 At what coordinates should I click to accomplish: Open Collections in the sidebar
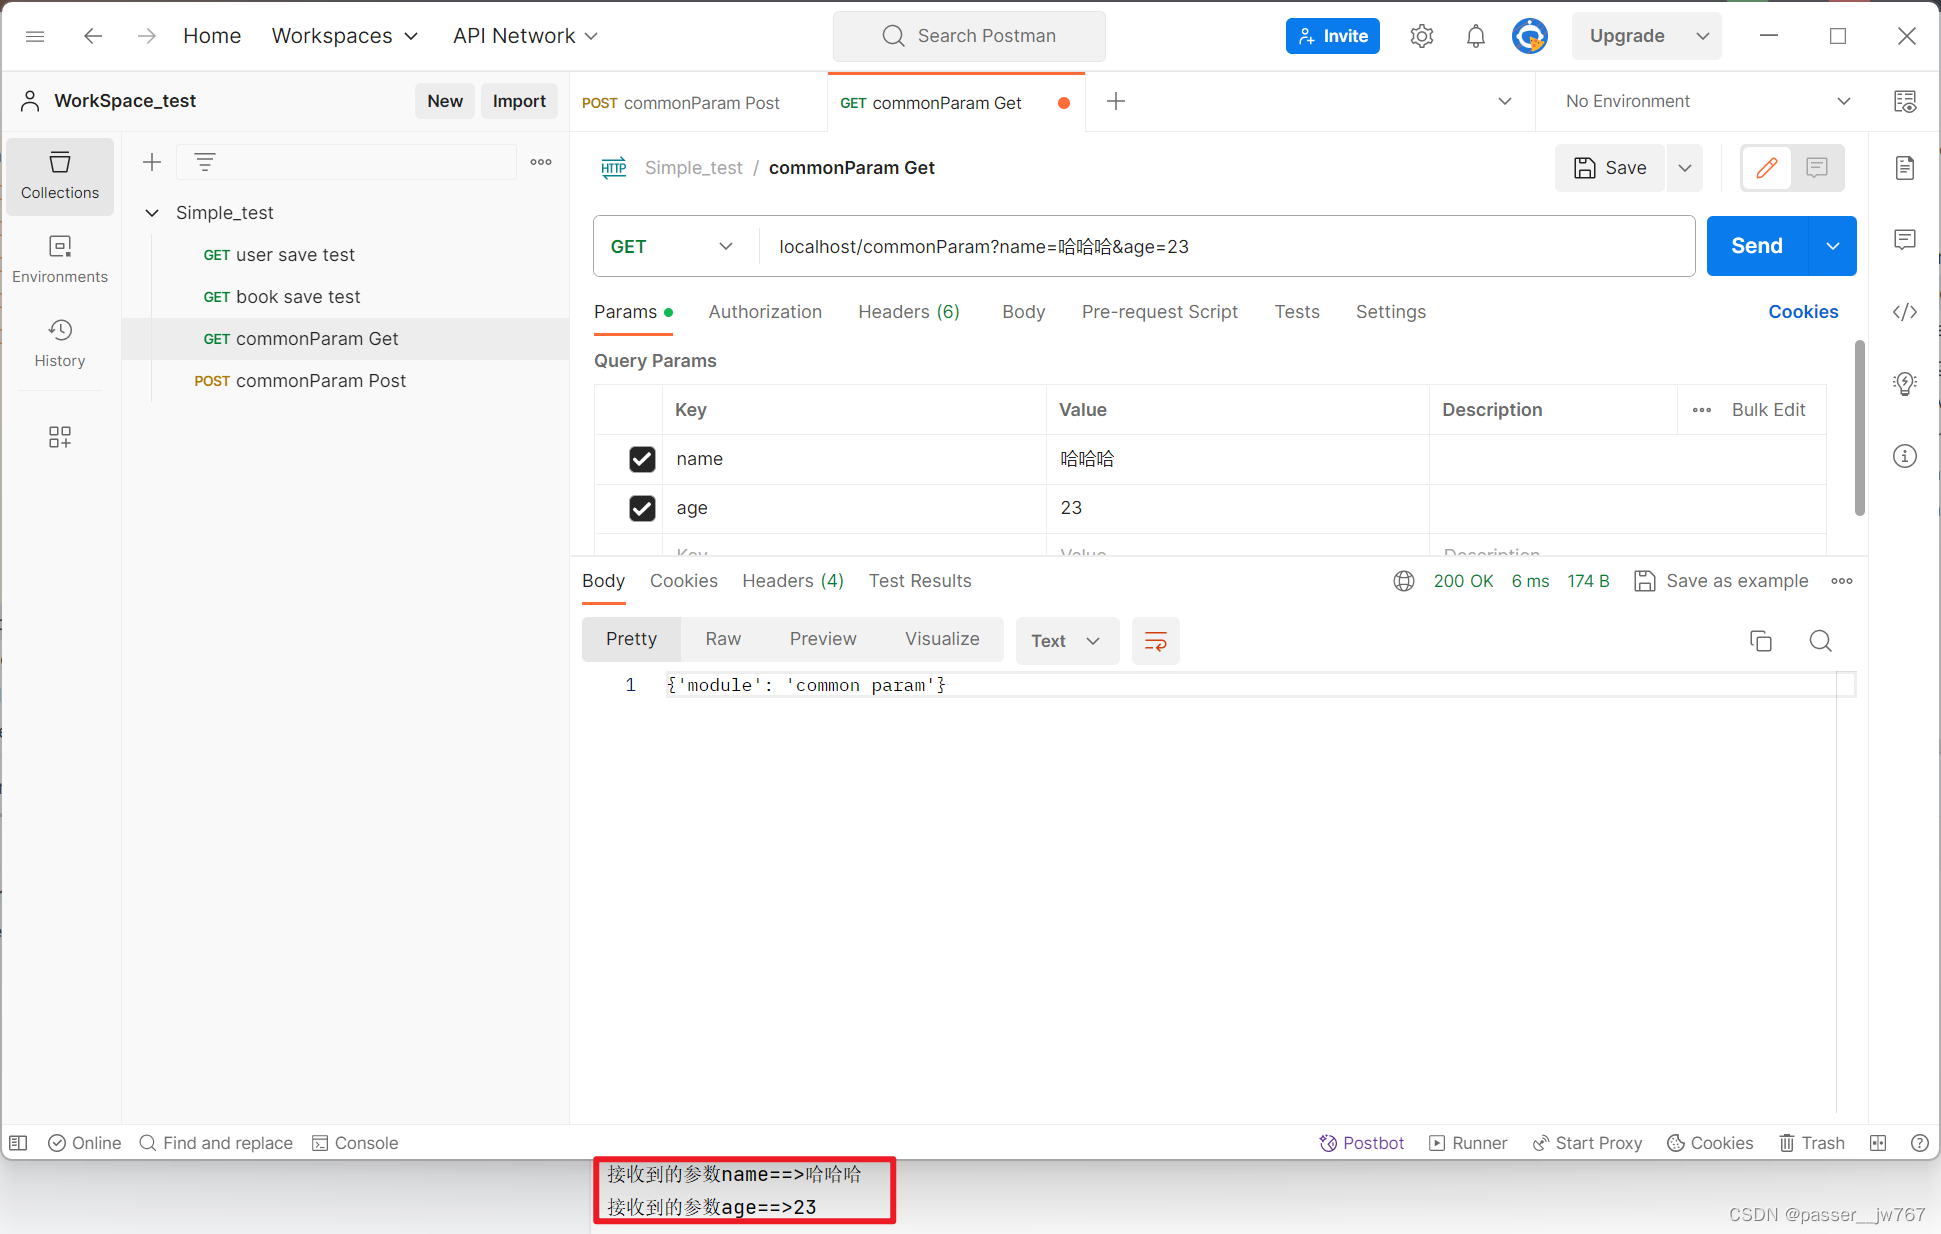(60, 176)
